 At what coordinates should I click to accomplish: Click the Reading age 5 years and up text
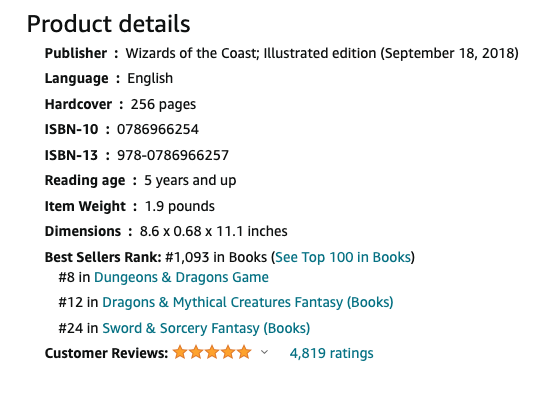tap(190, 180)
